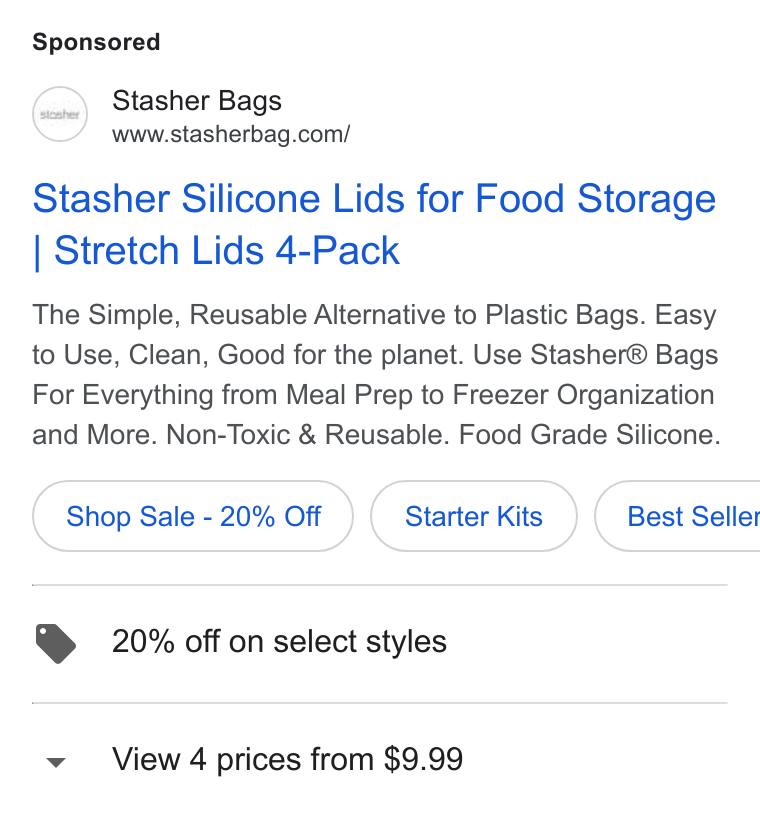Image resolution: width=760 pixels, height=820 pixels.
Task: Click the round Stasher logo icon
Action: click(x=60, y=114)
